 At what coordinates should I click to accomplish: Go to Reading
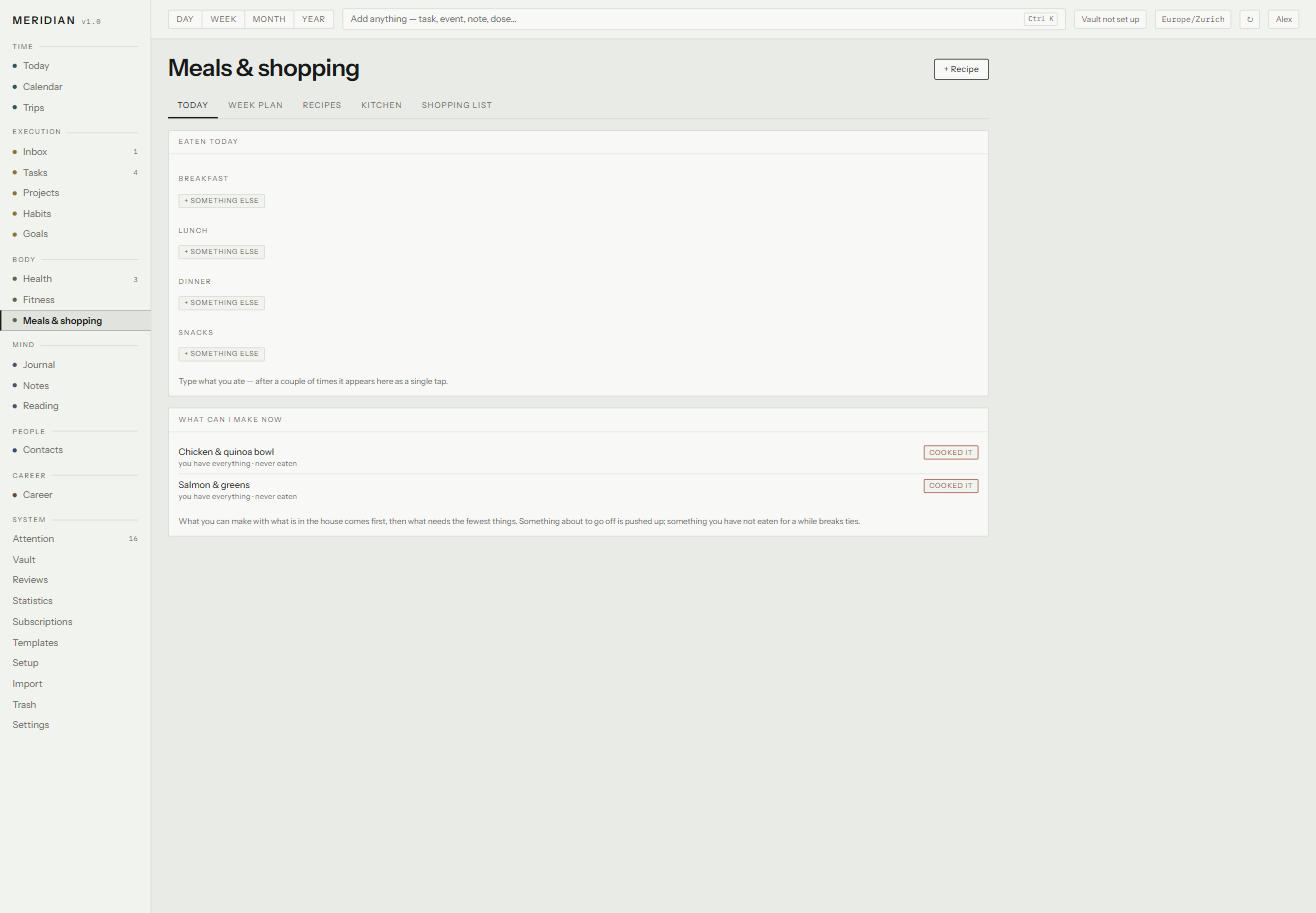click(75, 406)
